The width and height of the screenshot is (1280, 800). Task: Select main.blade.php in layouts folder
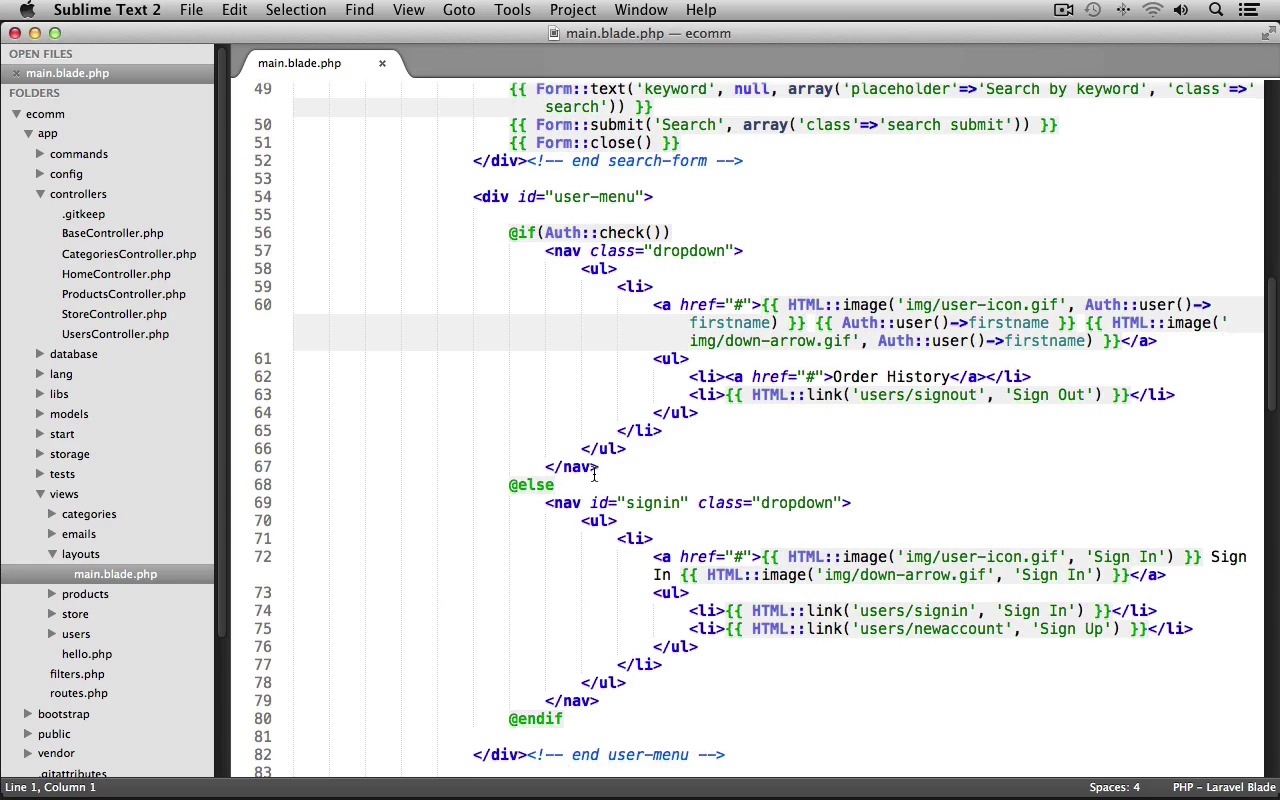[115, 574]
